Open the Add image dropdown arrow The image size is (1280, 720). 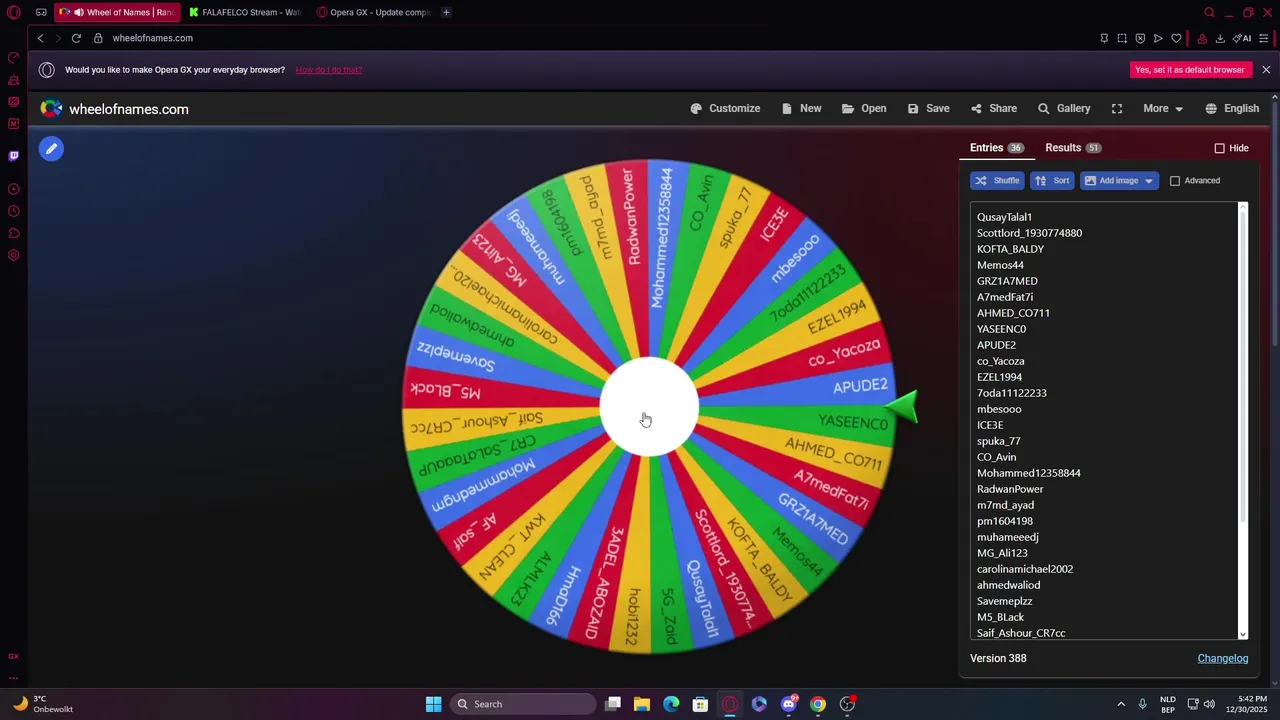(1148, 181)
